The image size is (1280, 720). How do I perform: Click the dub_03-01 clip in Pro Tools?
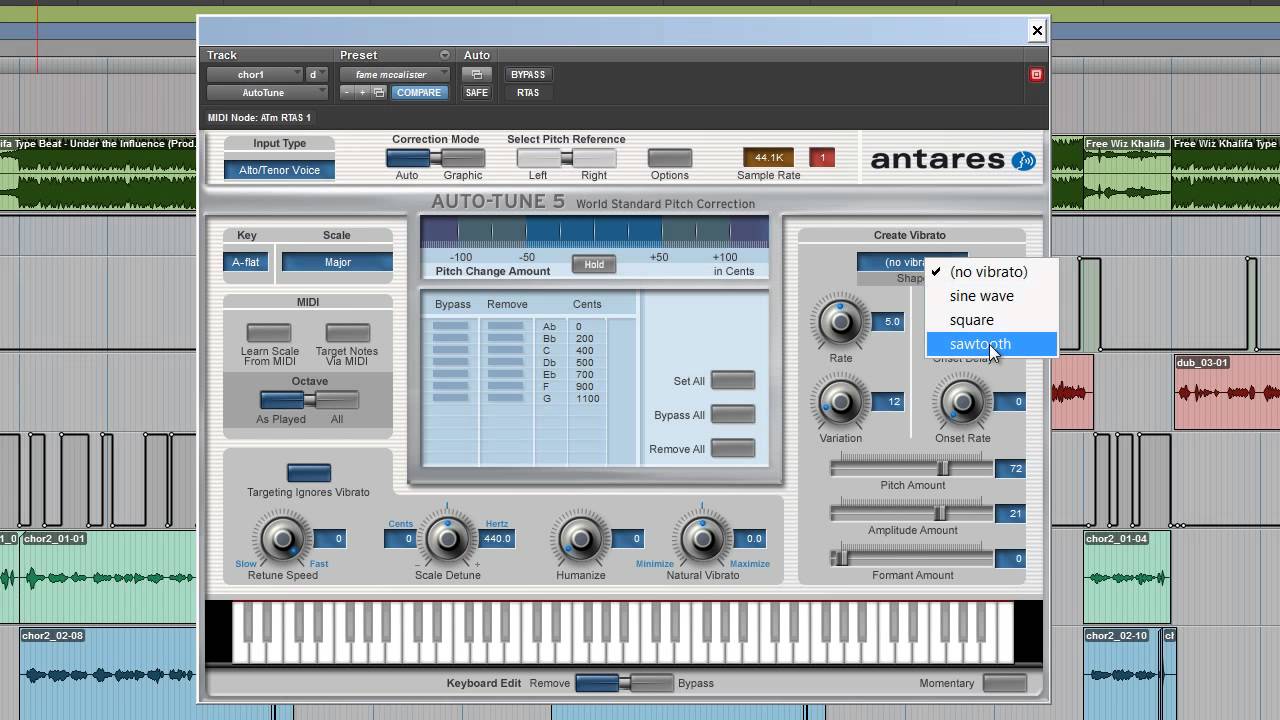click(x=1227, y=390)
